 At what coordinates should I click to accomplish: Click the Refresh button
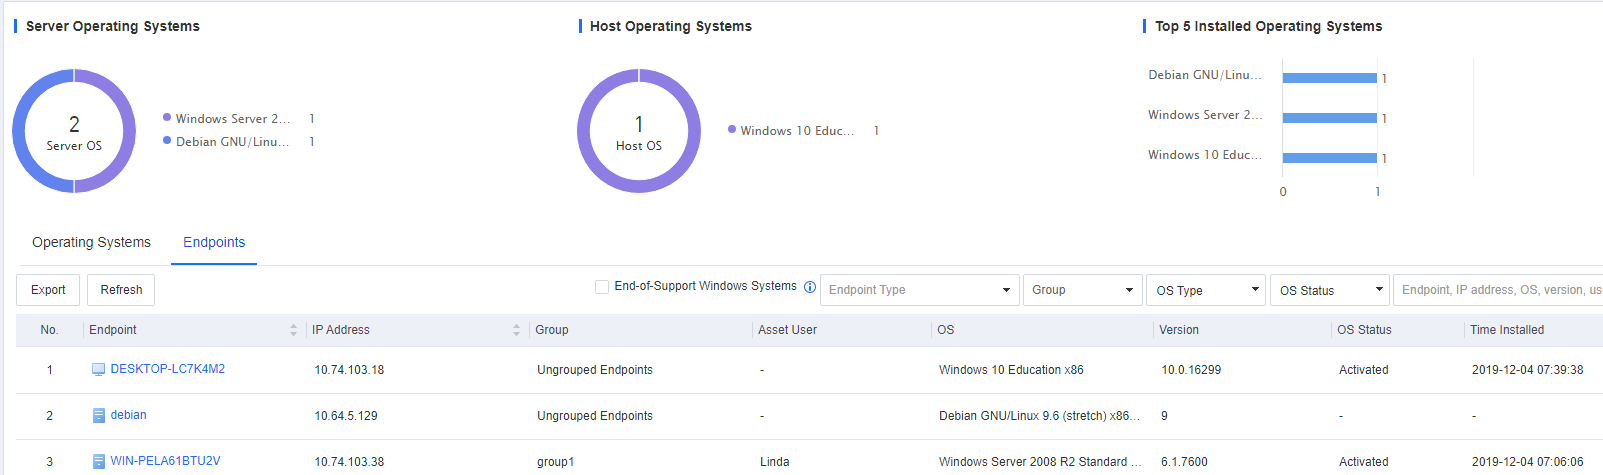[121, 290]
